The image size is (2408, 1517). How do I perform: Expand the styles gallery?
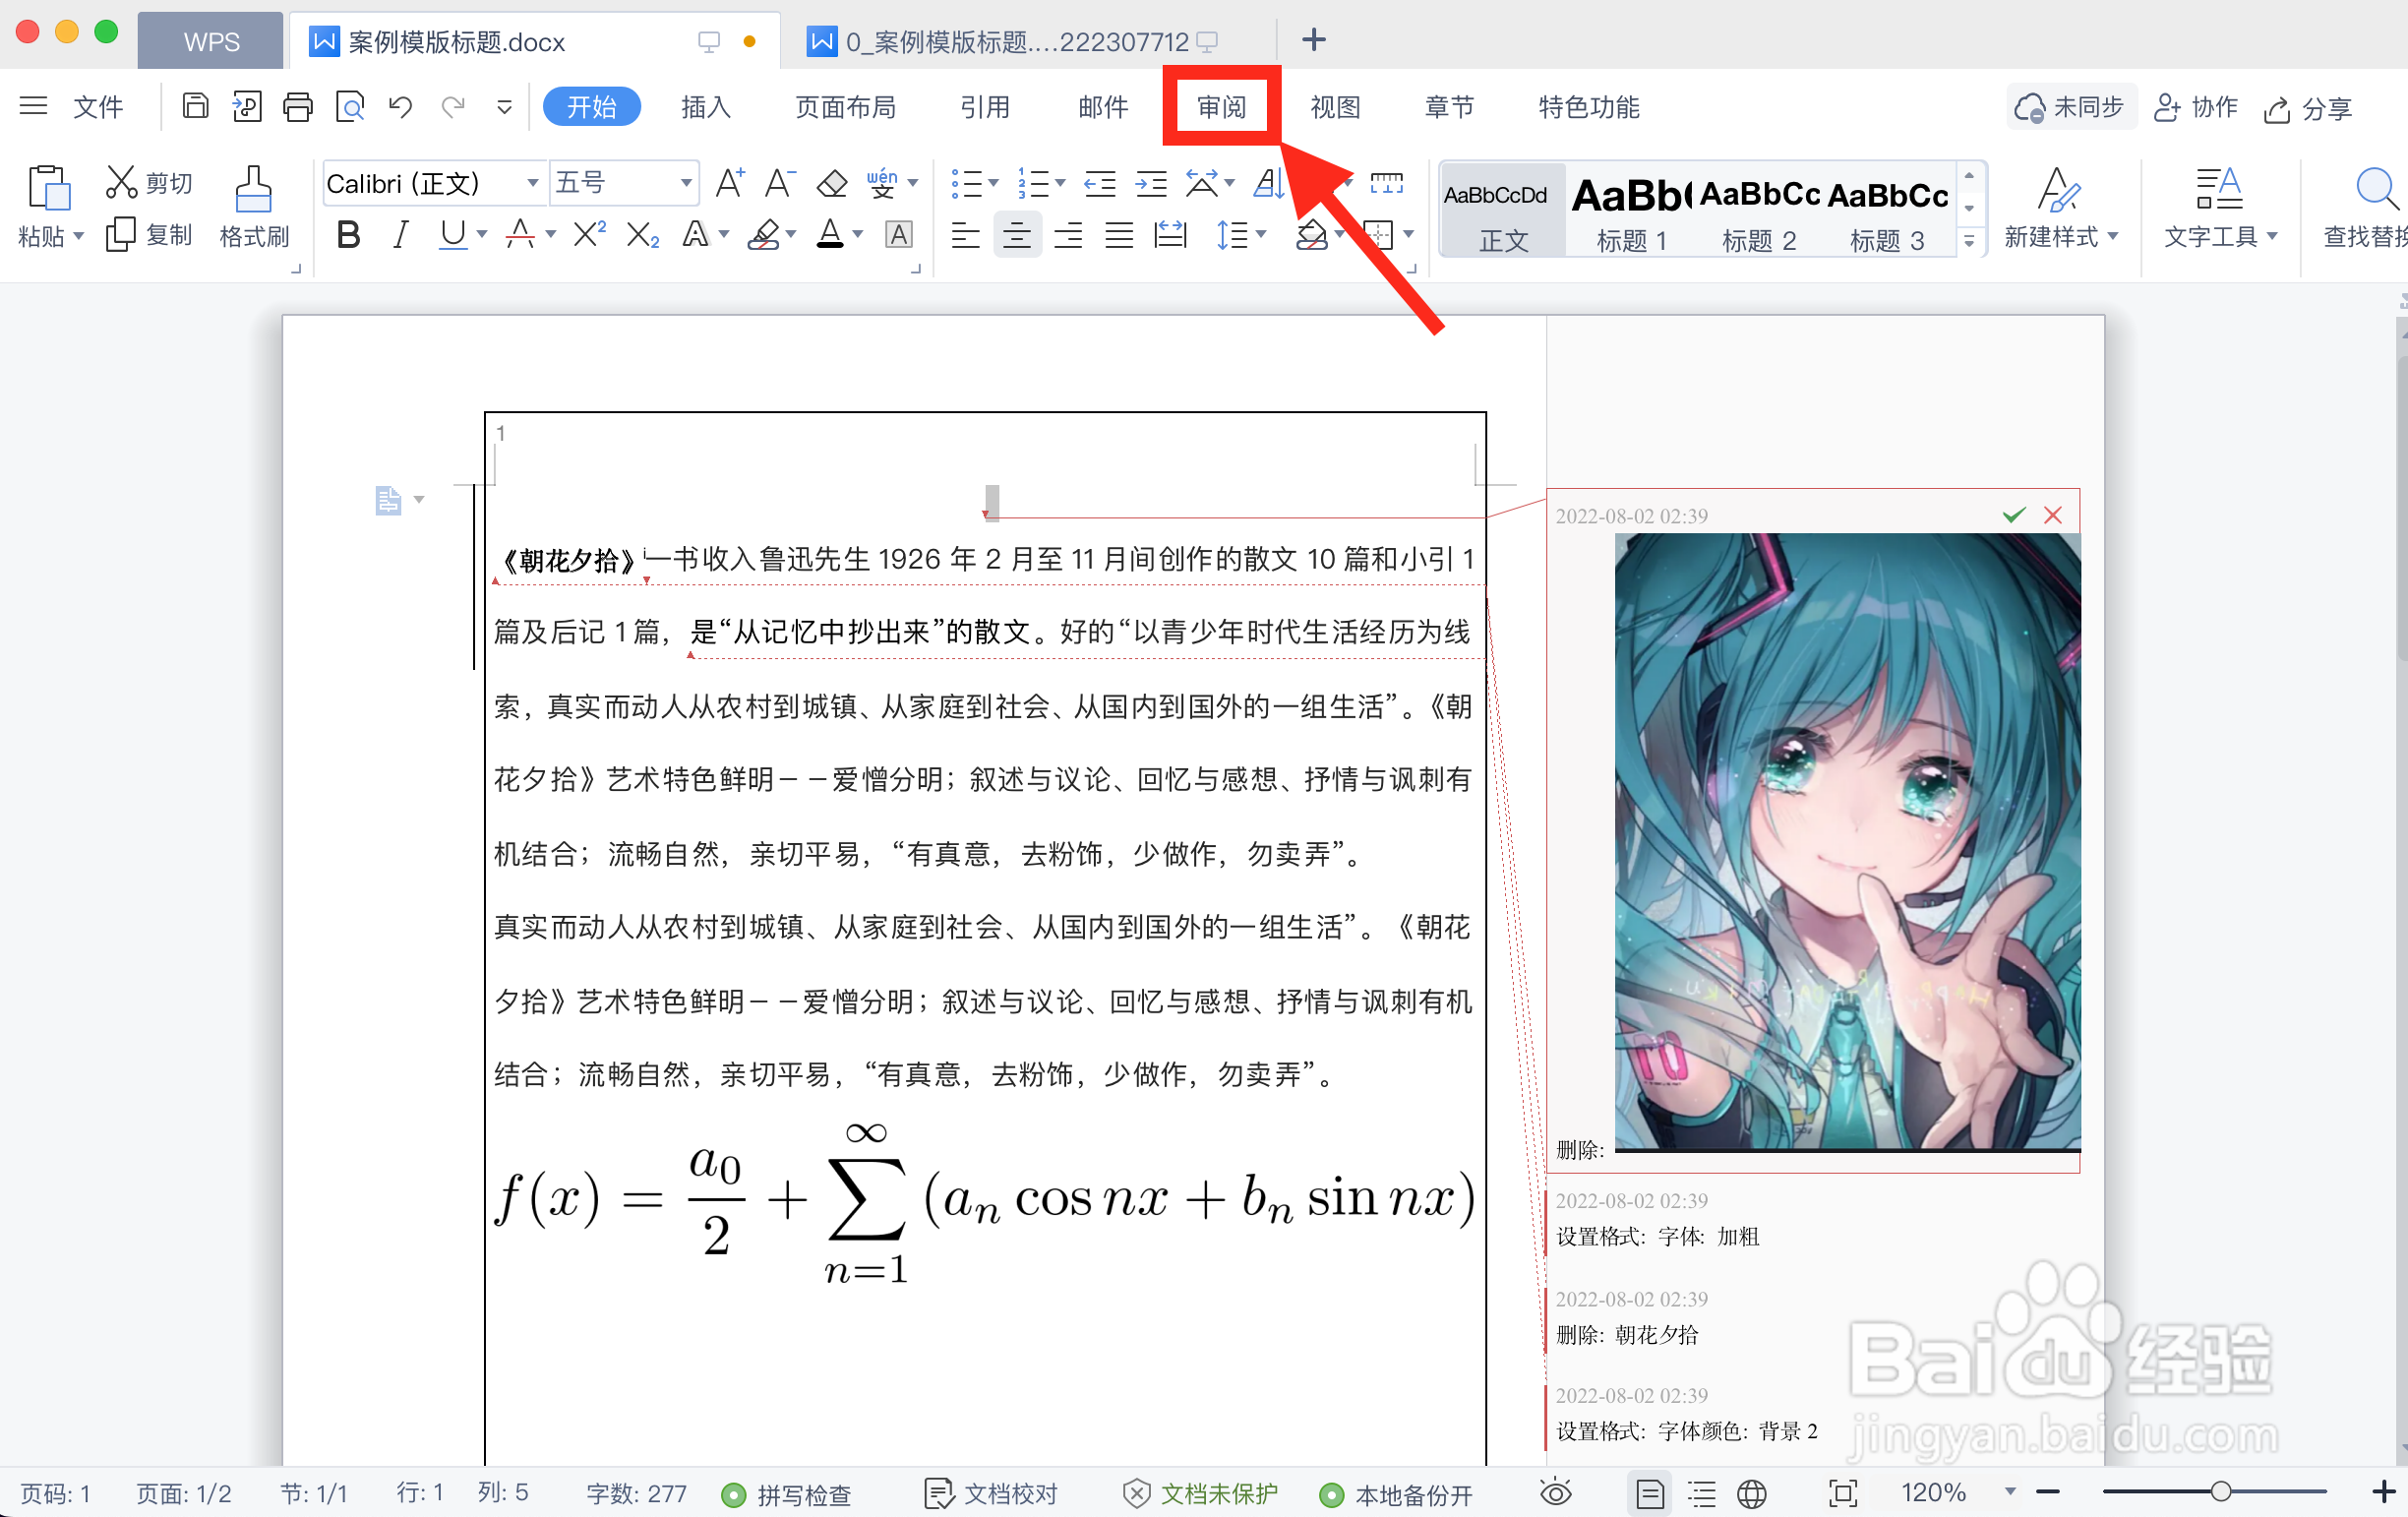(1968, 241)
